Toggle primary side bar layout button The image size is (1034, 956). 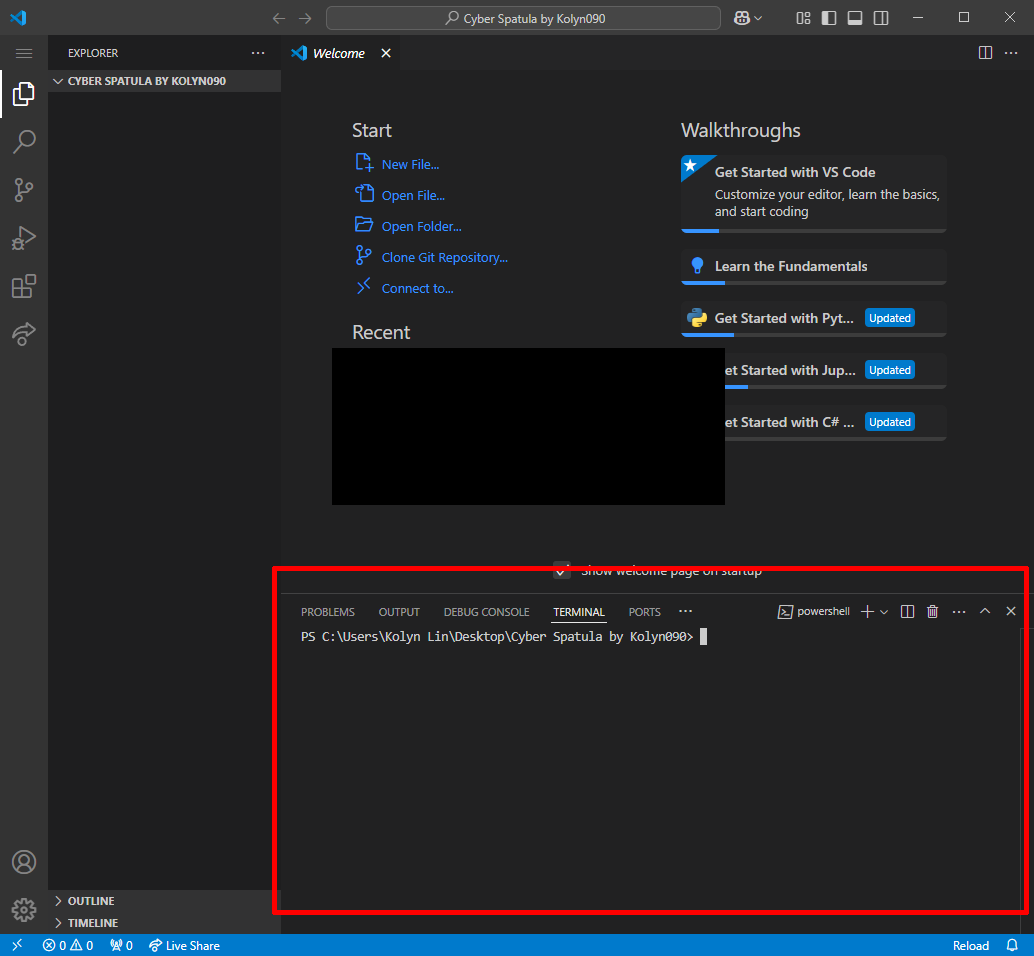click(x=829, y=18)
